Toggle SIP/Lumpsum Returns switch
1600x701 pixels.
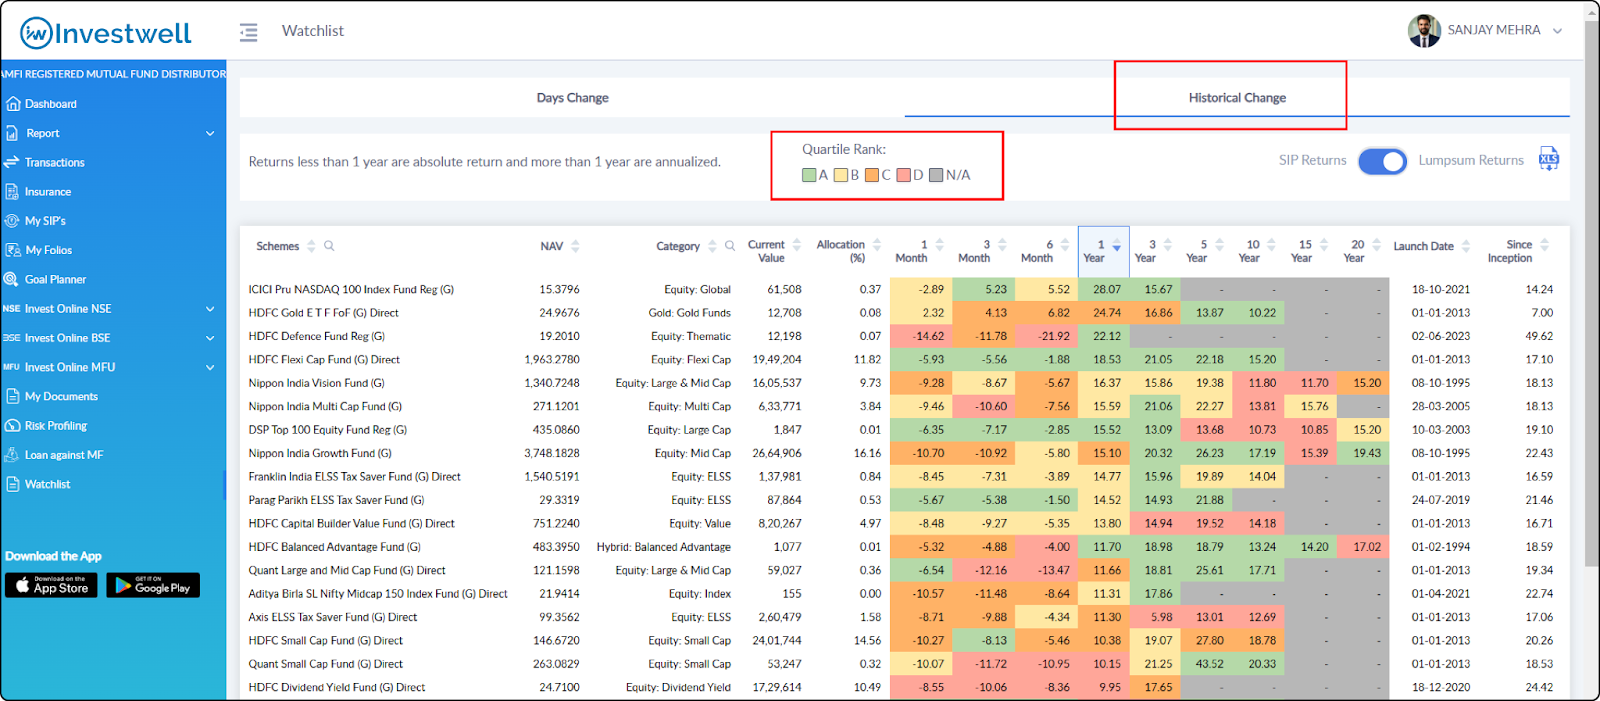1382,161
